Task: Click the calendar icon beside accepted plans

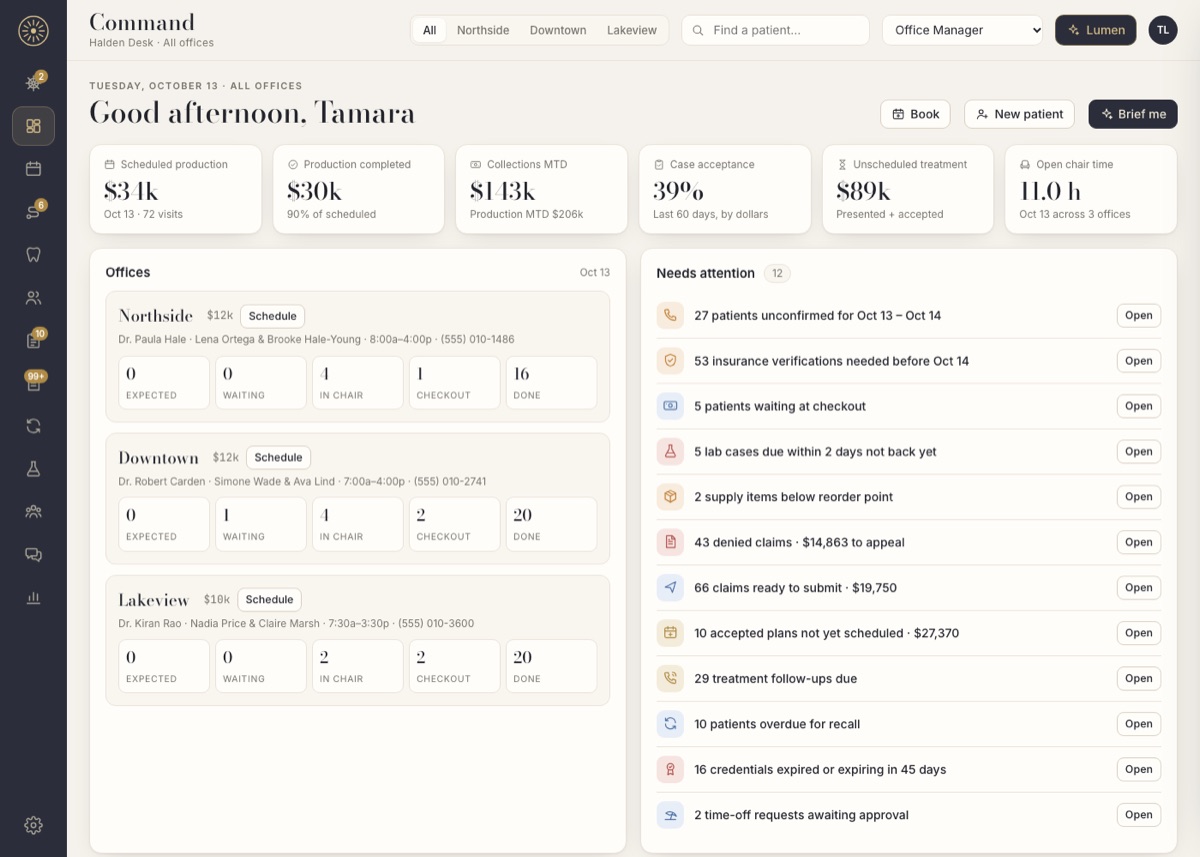Action: (670, 633)
